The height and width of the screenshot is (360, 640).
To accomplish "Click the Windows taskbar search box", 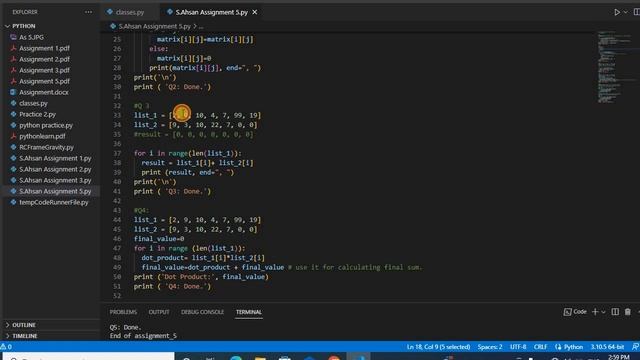I will pos(89,357).
